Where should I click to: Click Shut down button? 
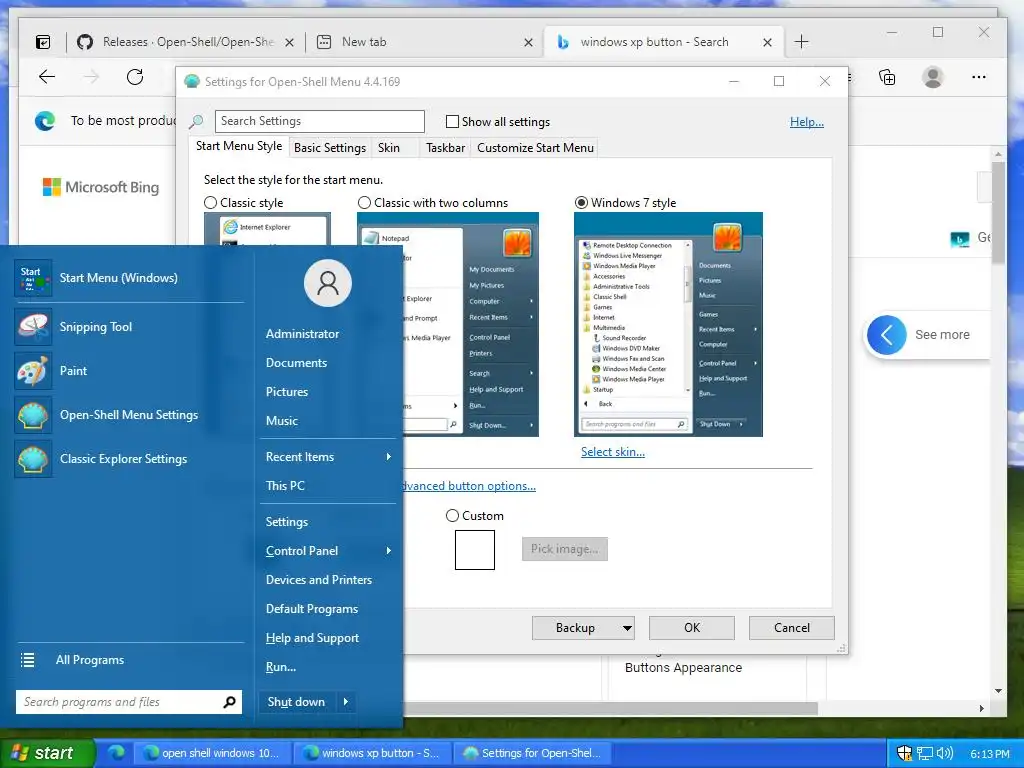[296, 702]
